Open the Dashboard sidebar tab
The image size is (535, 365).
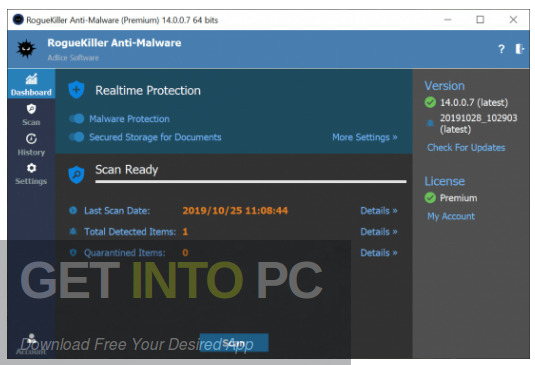point(31,84)
